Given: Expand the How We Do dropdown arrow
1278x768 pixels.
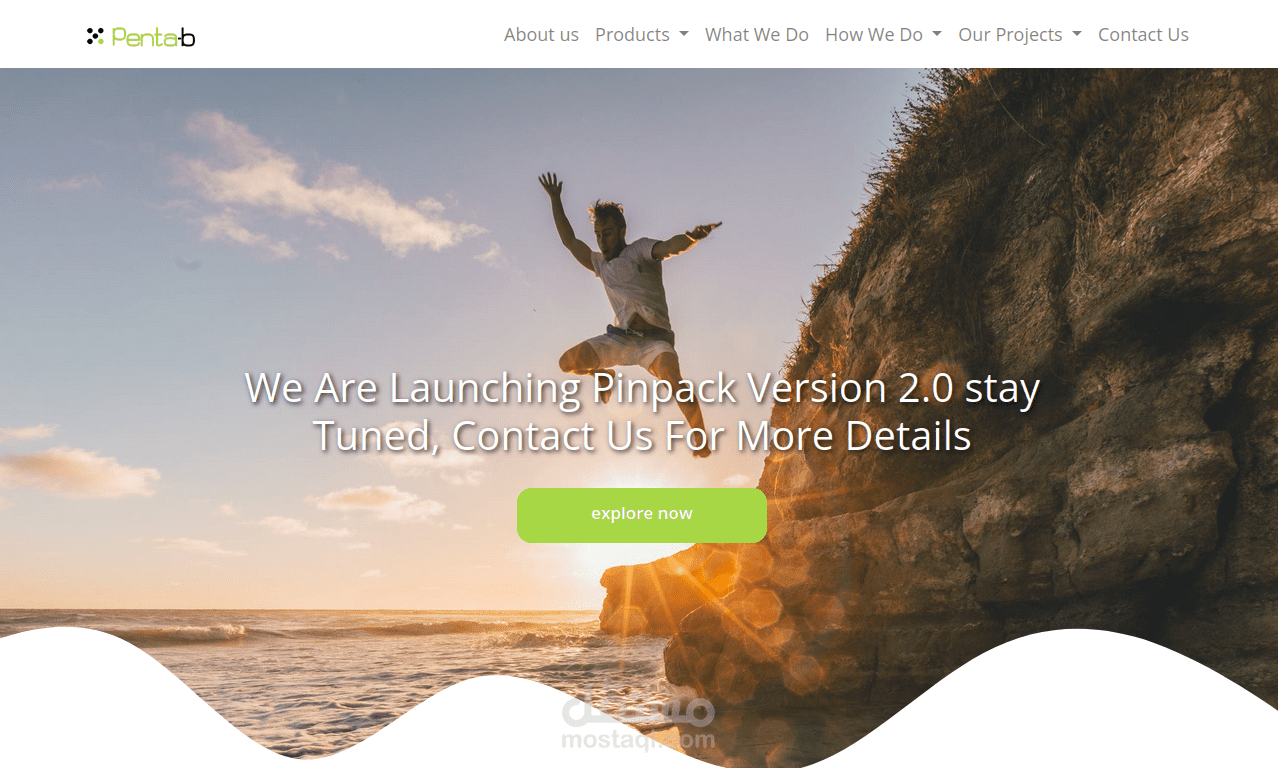Looking at the screenshot, I should tap(937, 35).
